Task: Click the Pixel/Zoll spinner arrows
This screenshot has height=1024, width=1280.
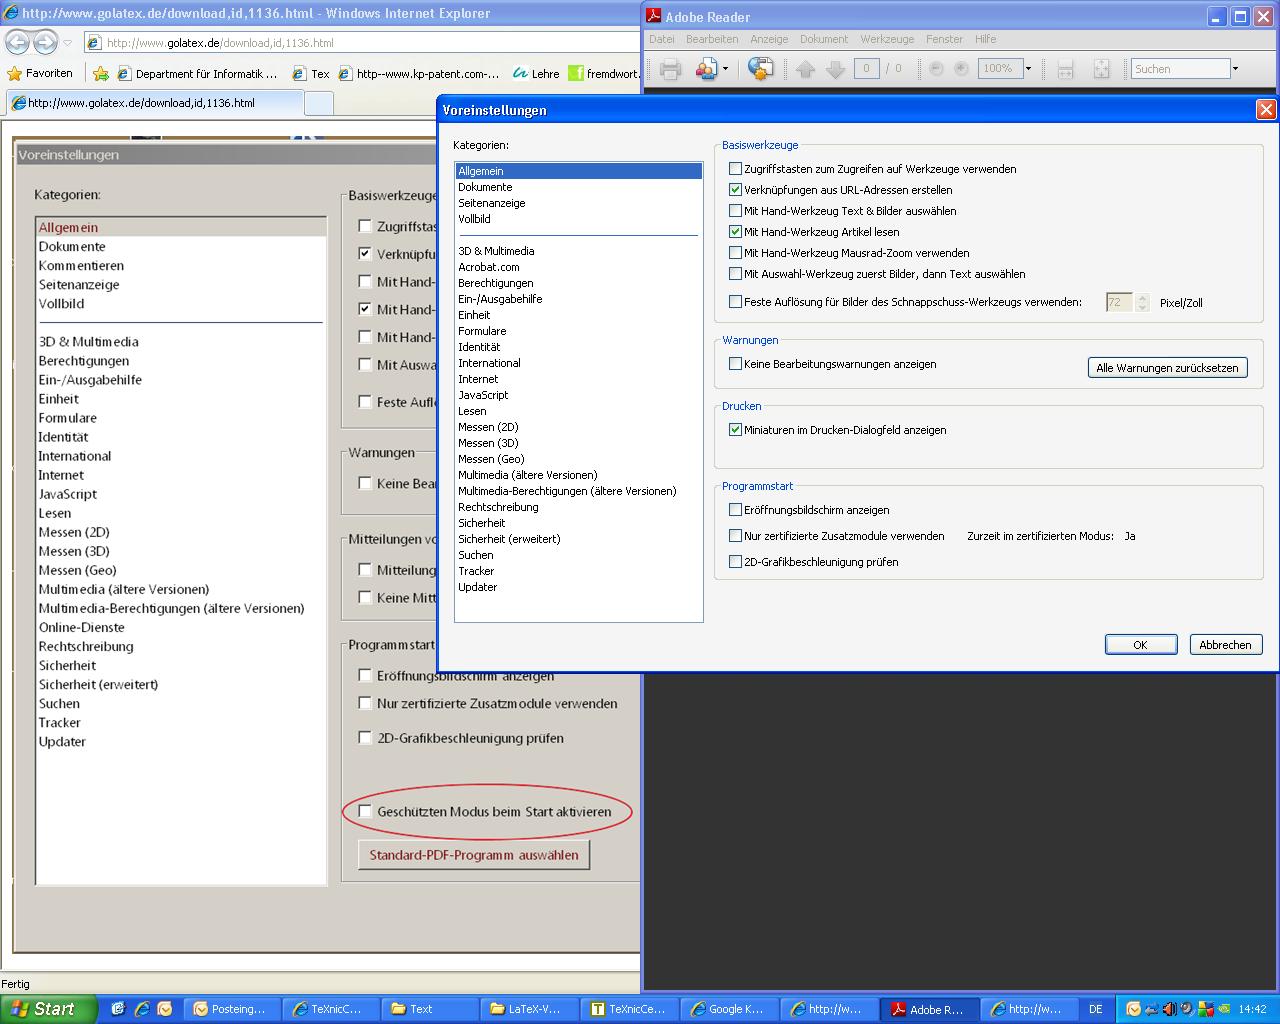Action: tap(1142, 302)
